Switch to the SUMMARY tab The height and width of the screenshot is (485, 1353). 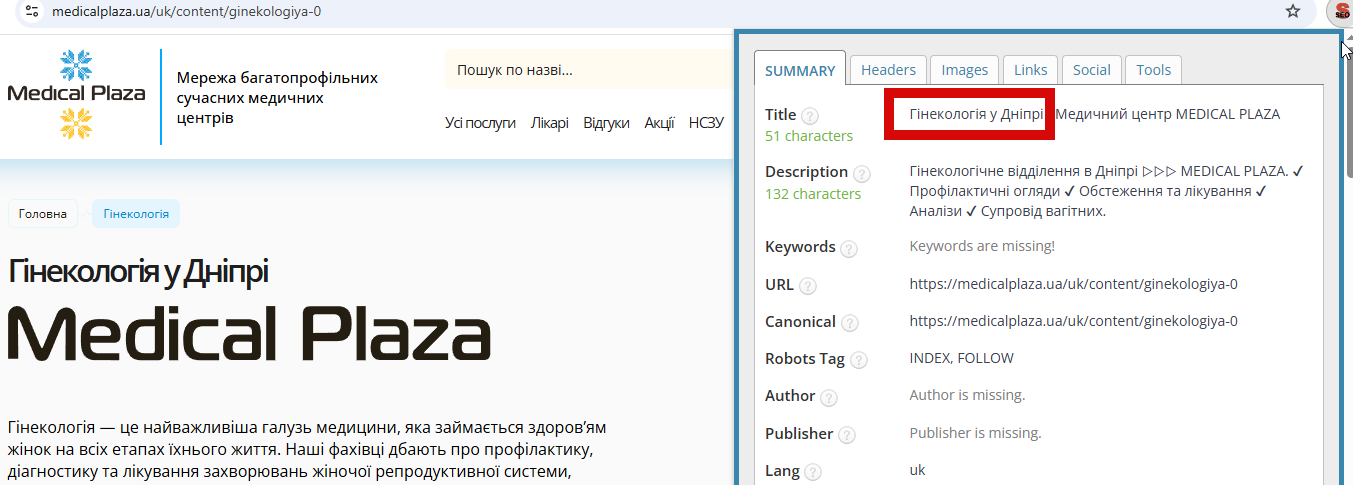pyautogui.click(x=800, y=70)
